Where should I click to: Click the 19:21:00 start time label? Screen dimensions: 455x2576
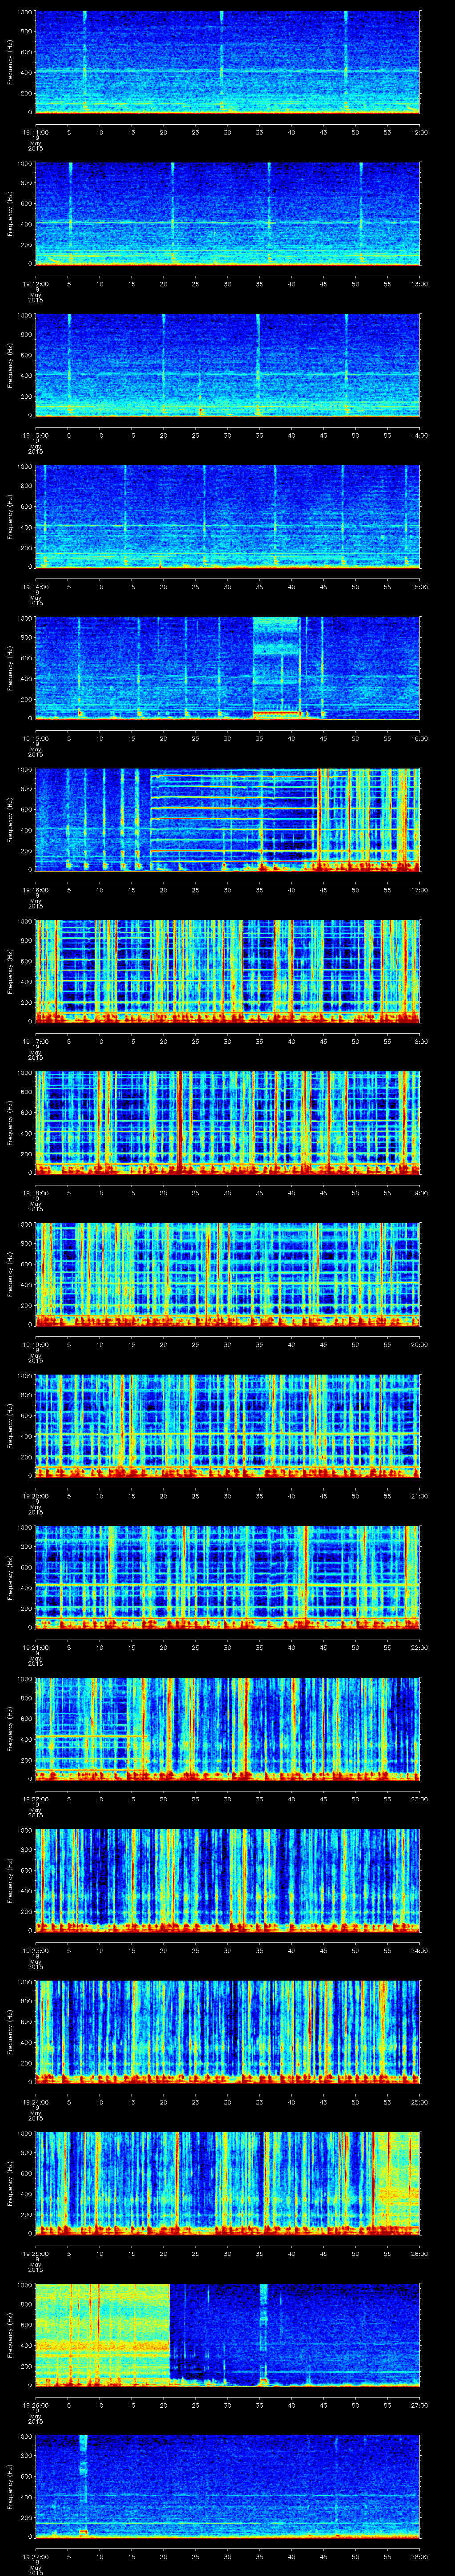(35, 1647)
